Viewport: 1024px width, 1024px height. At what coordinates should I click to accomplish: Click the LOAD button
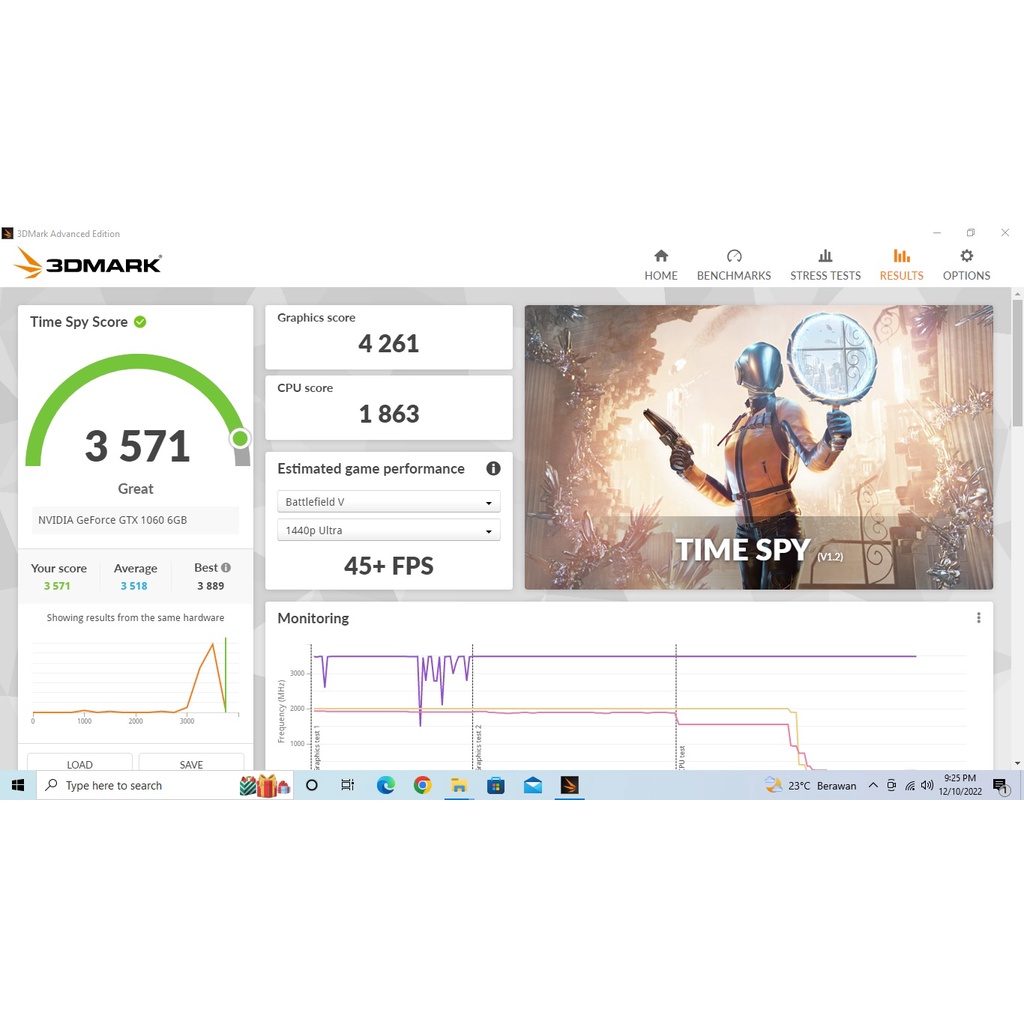(x=80, y=762)
